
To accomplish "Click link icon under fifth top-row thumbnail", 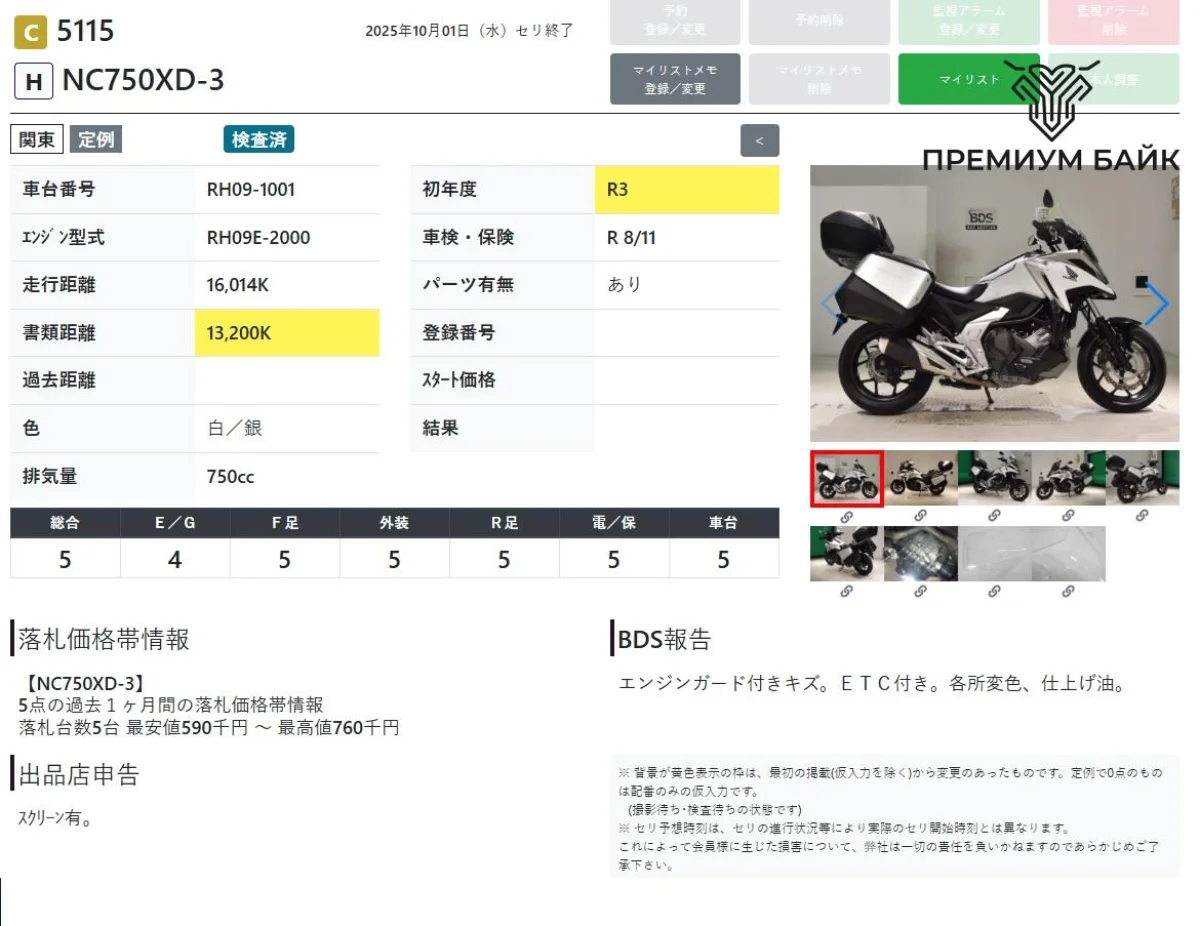I will point(1142,516).
